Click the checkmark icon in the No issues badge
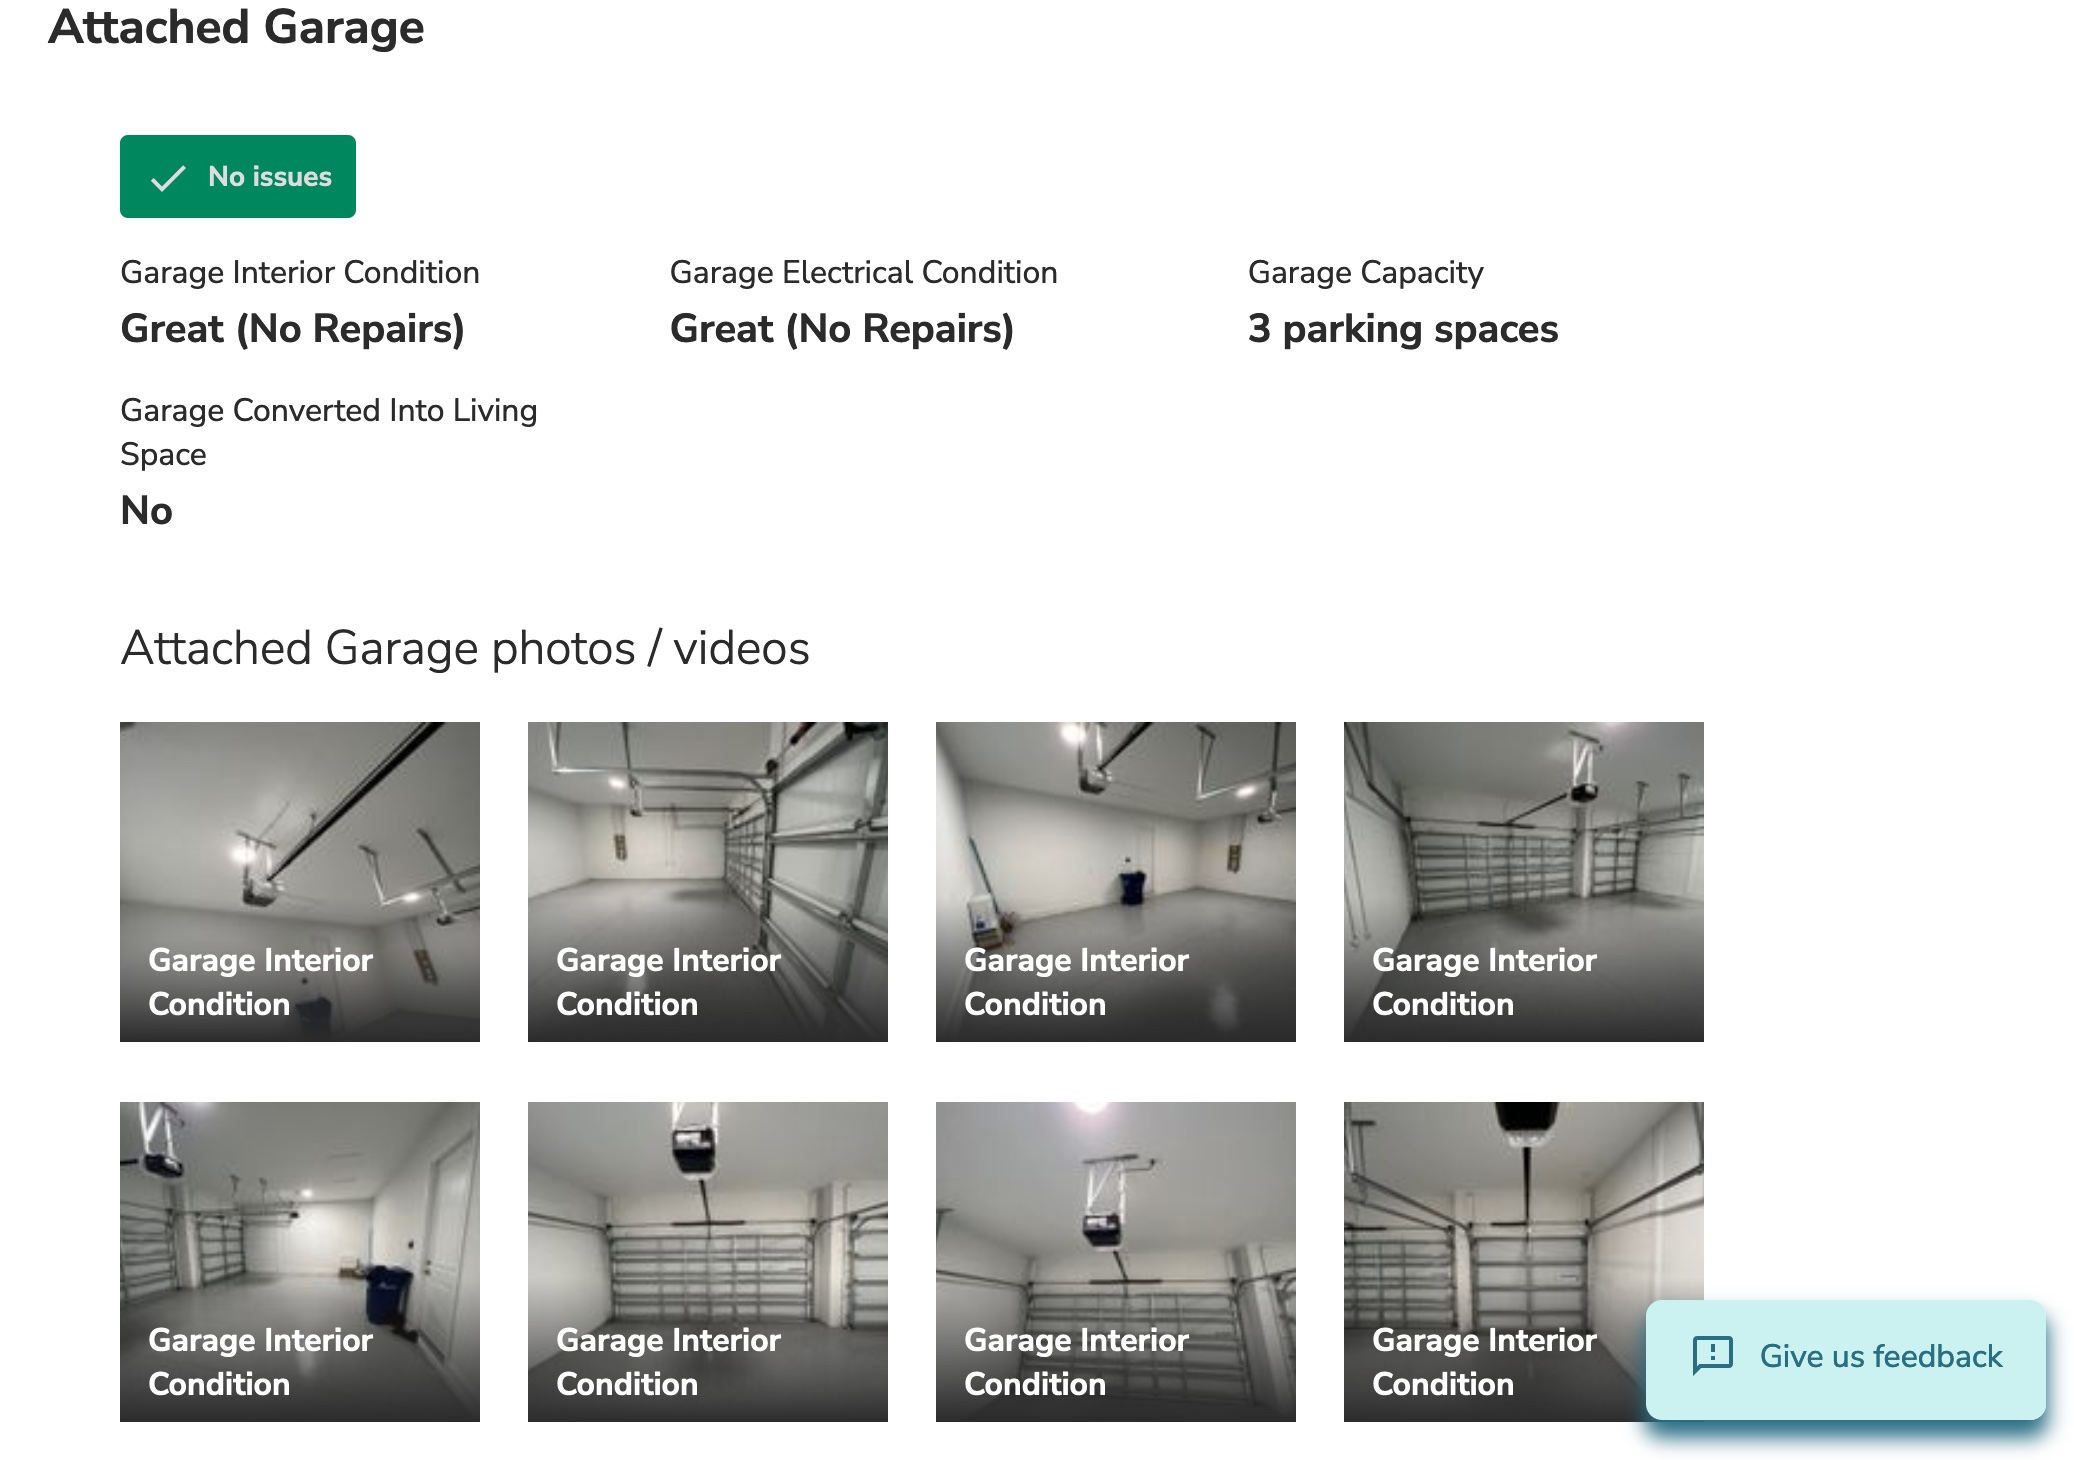Viewport: 2074px width, 1460px height. coord(168,178)
